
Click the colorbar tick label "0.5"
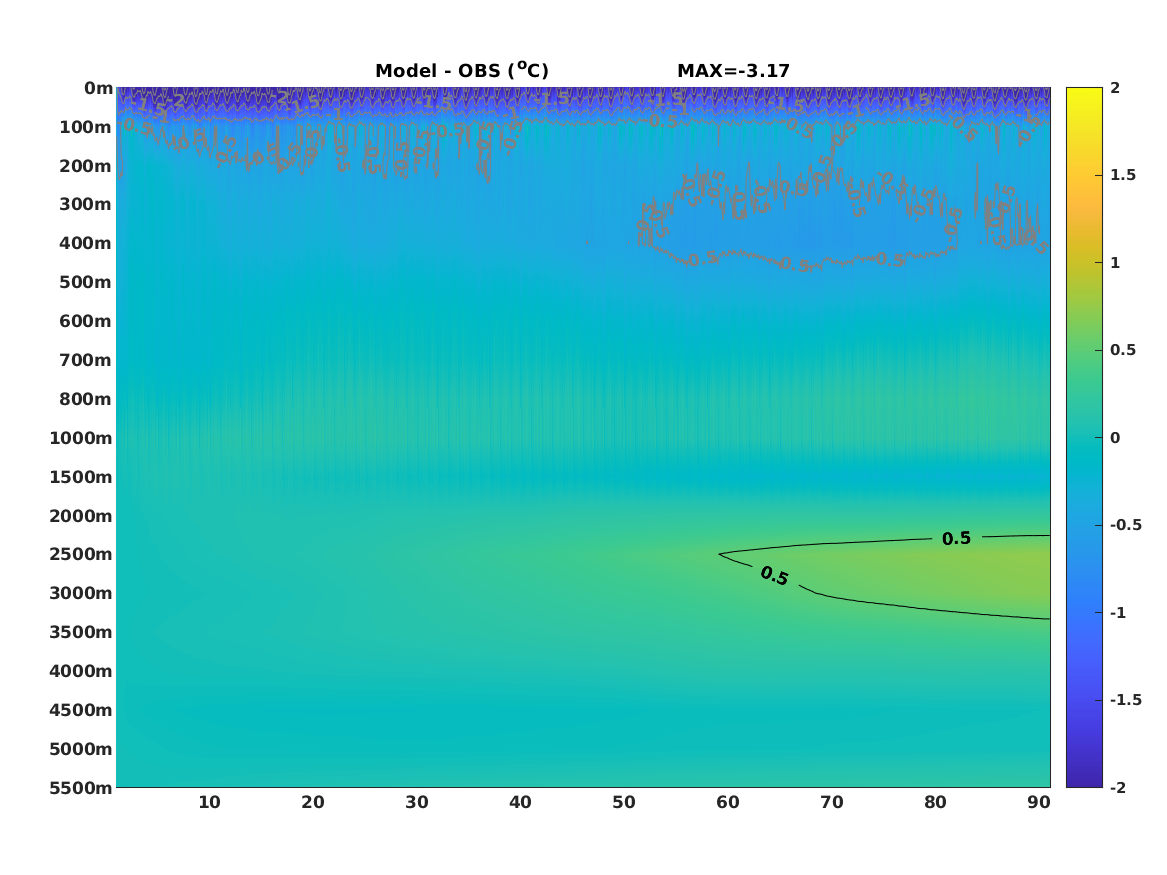click(1123, 350)
